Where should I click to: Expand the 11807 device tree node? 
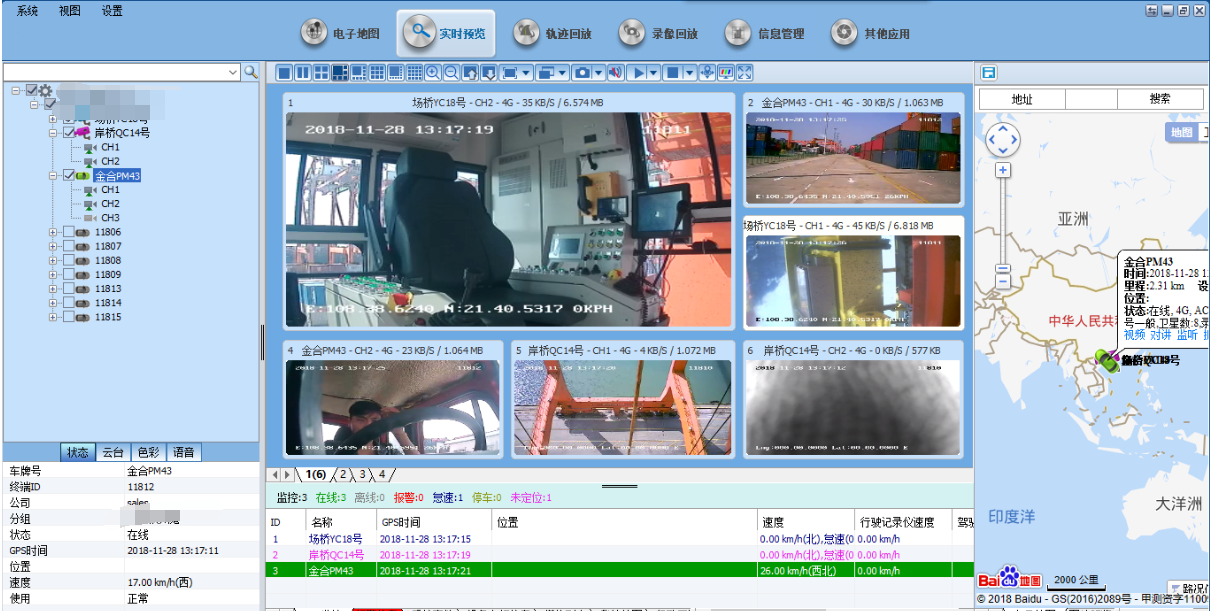coord(53,246)
